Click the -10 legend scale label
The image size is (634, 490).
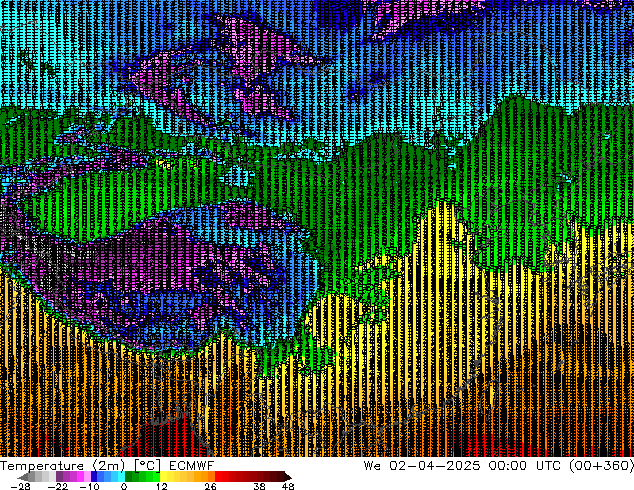click(89, 486)
